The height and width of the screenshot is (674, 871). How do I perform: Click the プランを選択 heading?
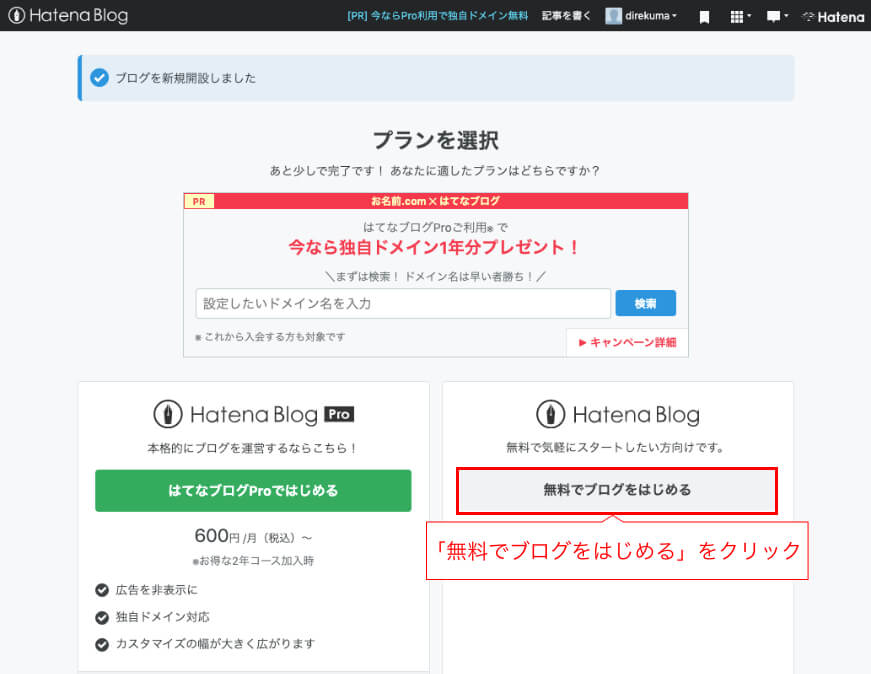[436, 140]
